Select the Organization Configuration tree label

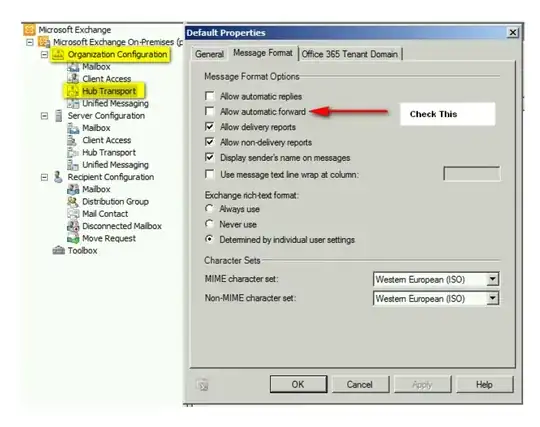coord(117,54)
